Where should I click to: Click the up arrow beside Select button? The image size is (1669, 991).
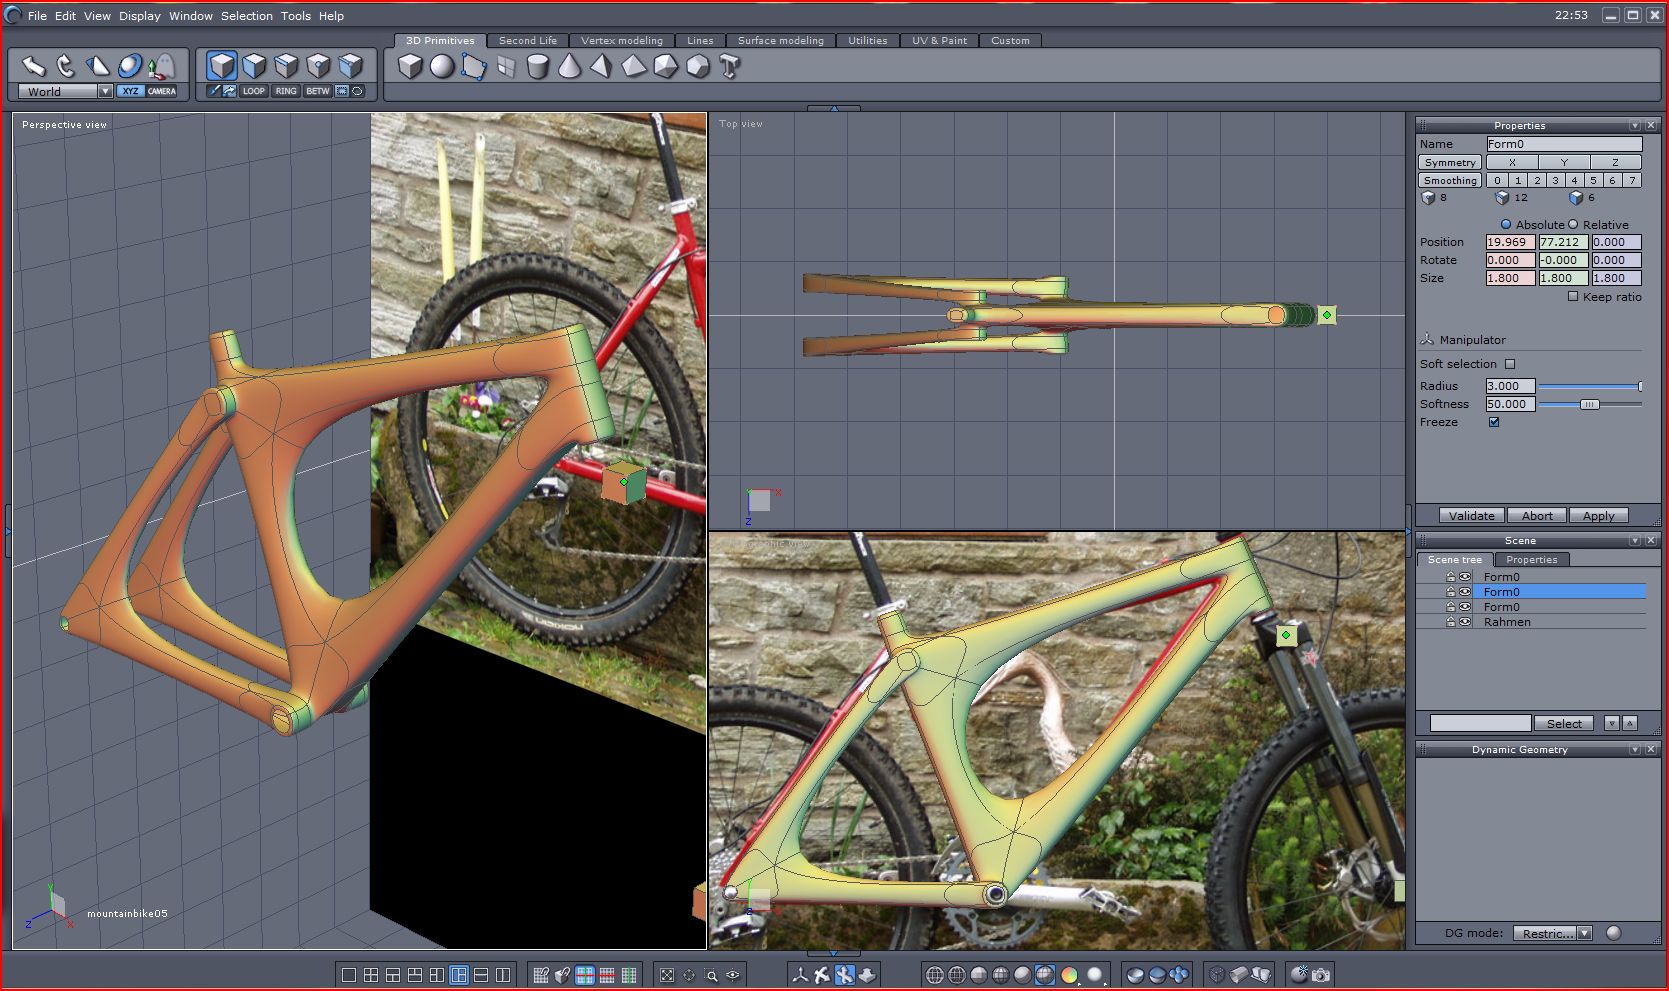click(x=1630, y=723)
